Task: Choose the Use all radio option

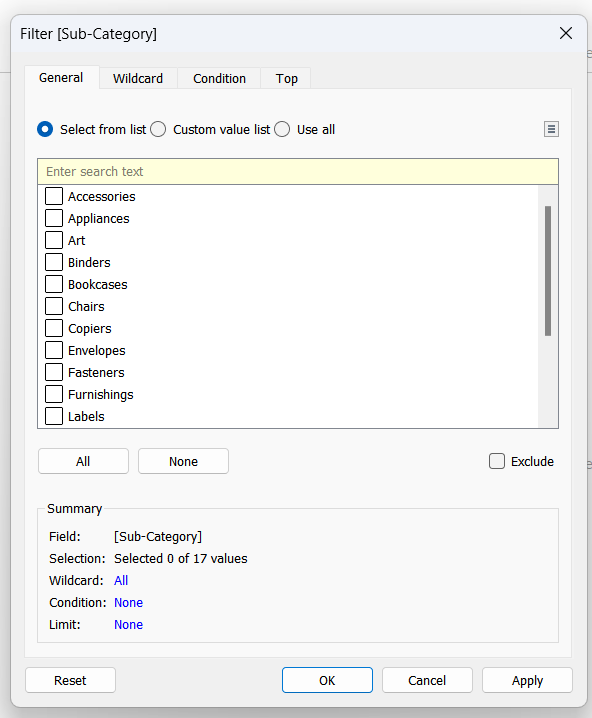Action: 282,129
